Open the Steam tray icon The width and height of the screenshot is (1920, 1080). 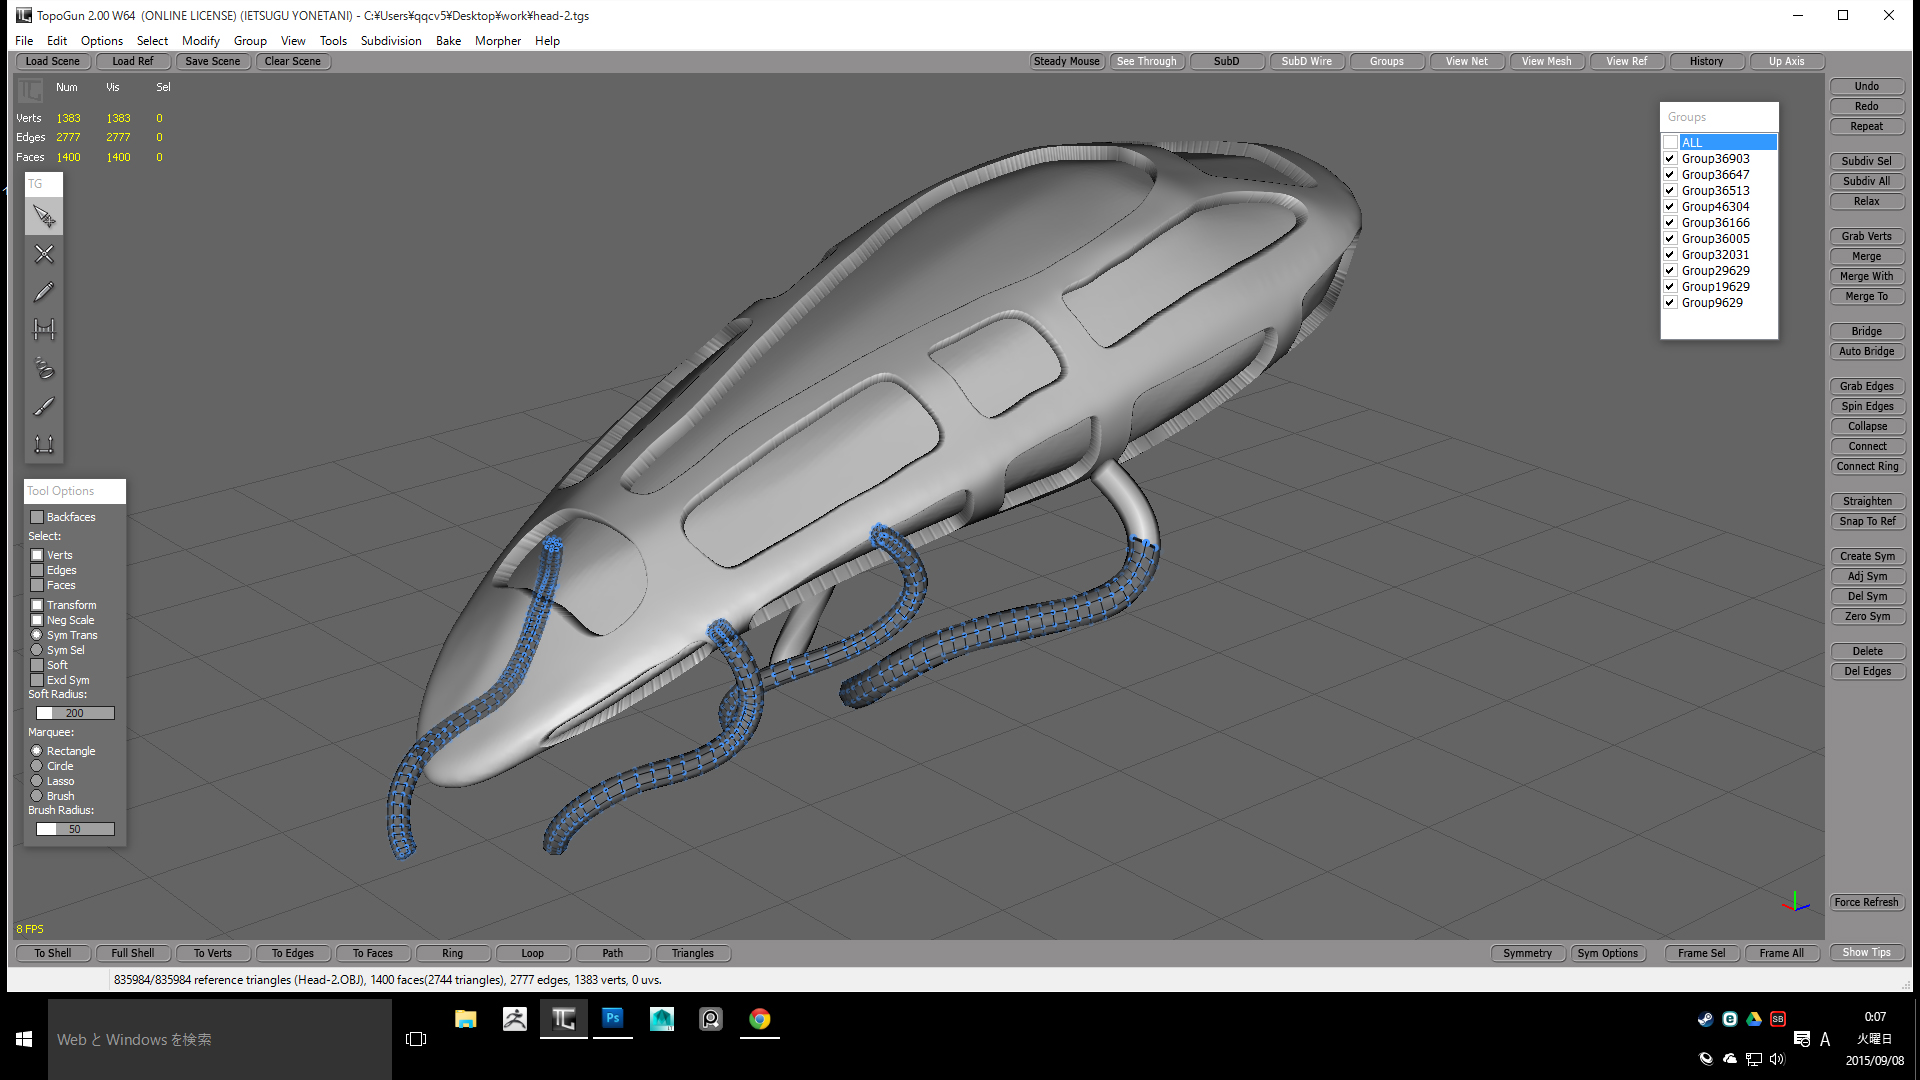click(1705, 1019)
